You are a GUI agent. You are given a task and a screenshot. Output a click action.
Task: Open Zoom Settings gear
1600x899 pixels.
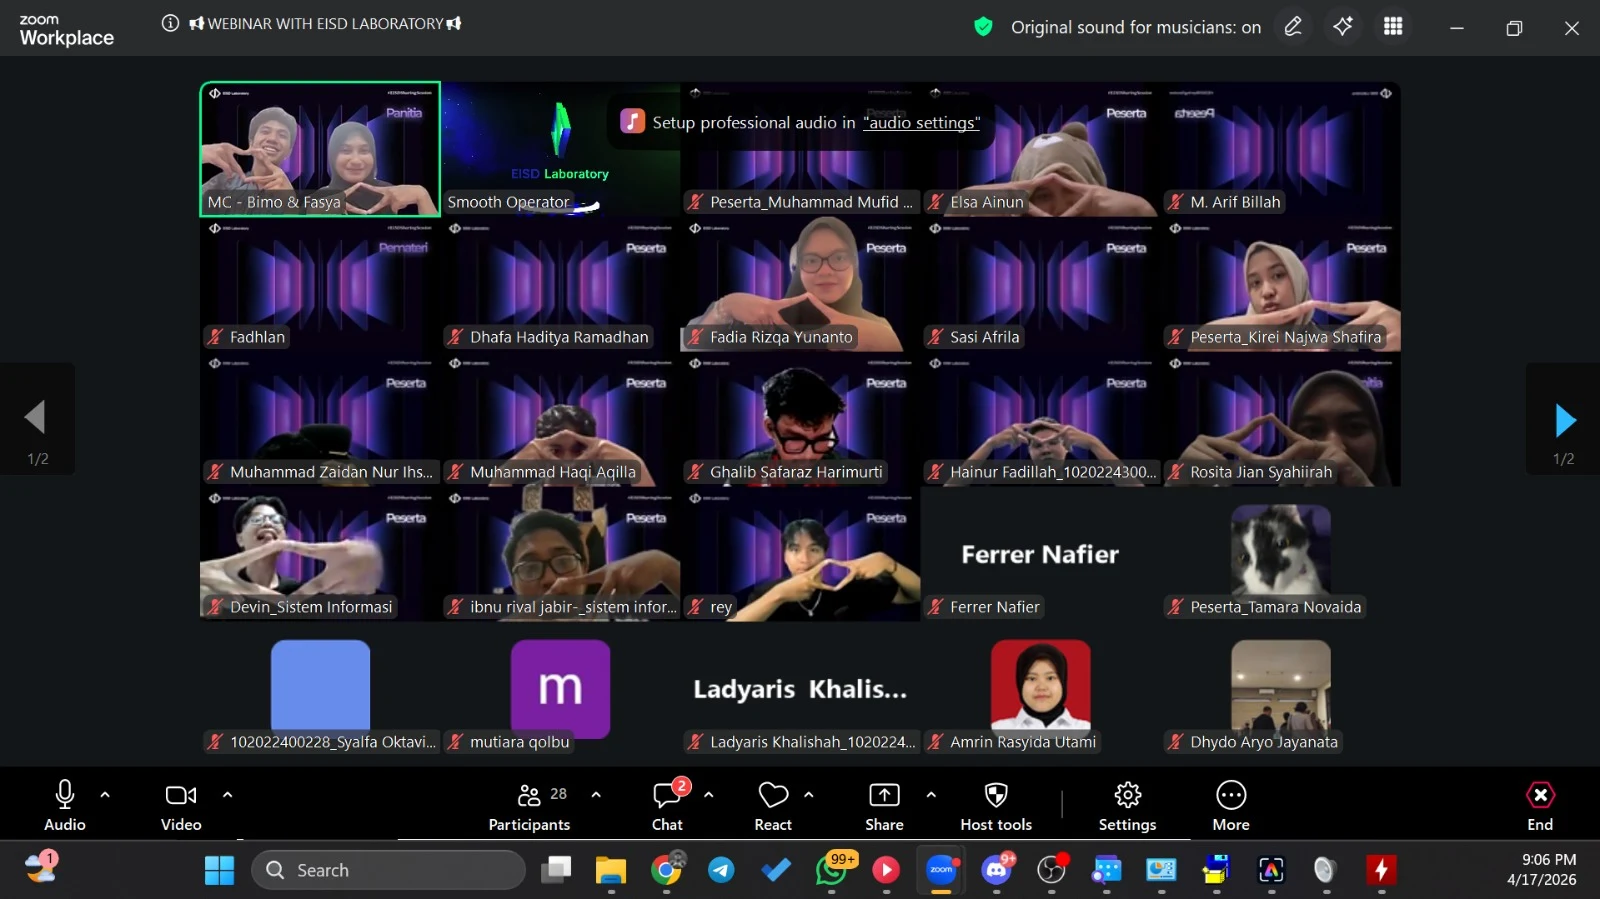click(x=1128, y=805)
